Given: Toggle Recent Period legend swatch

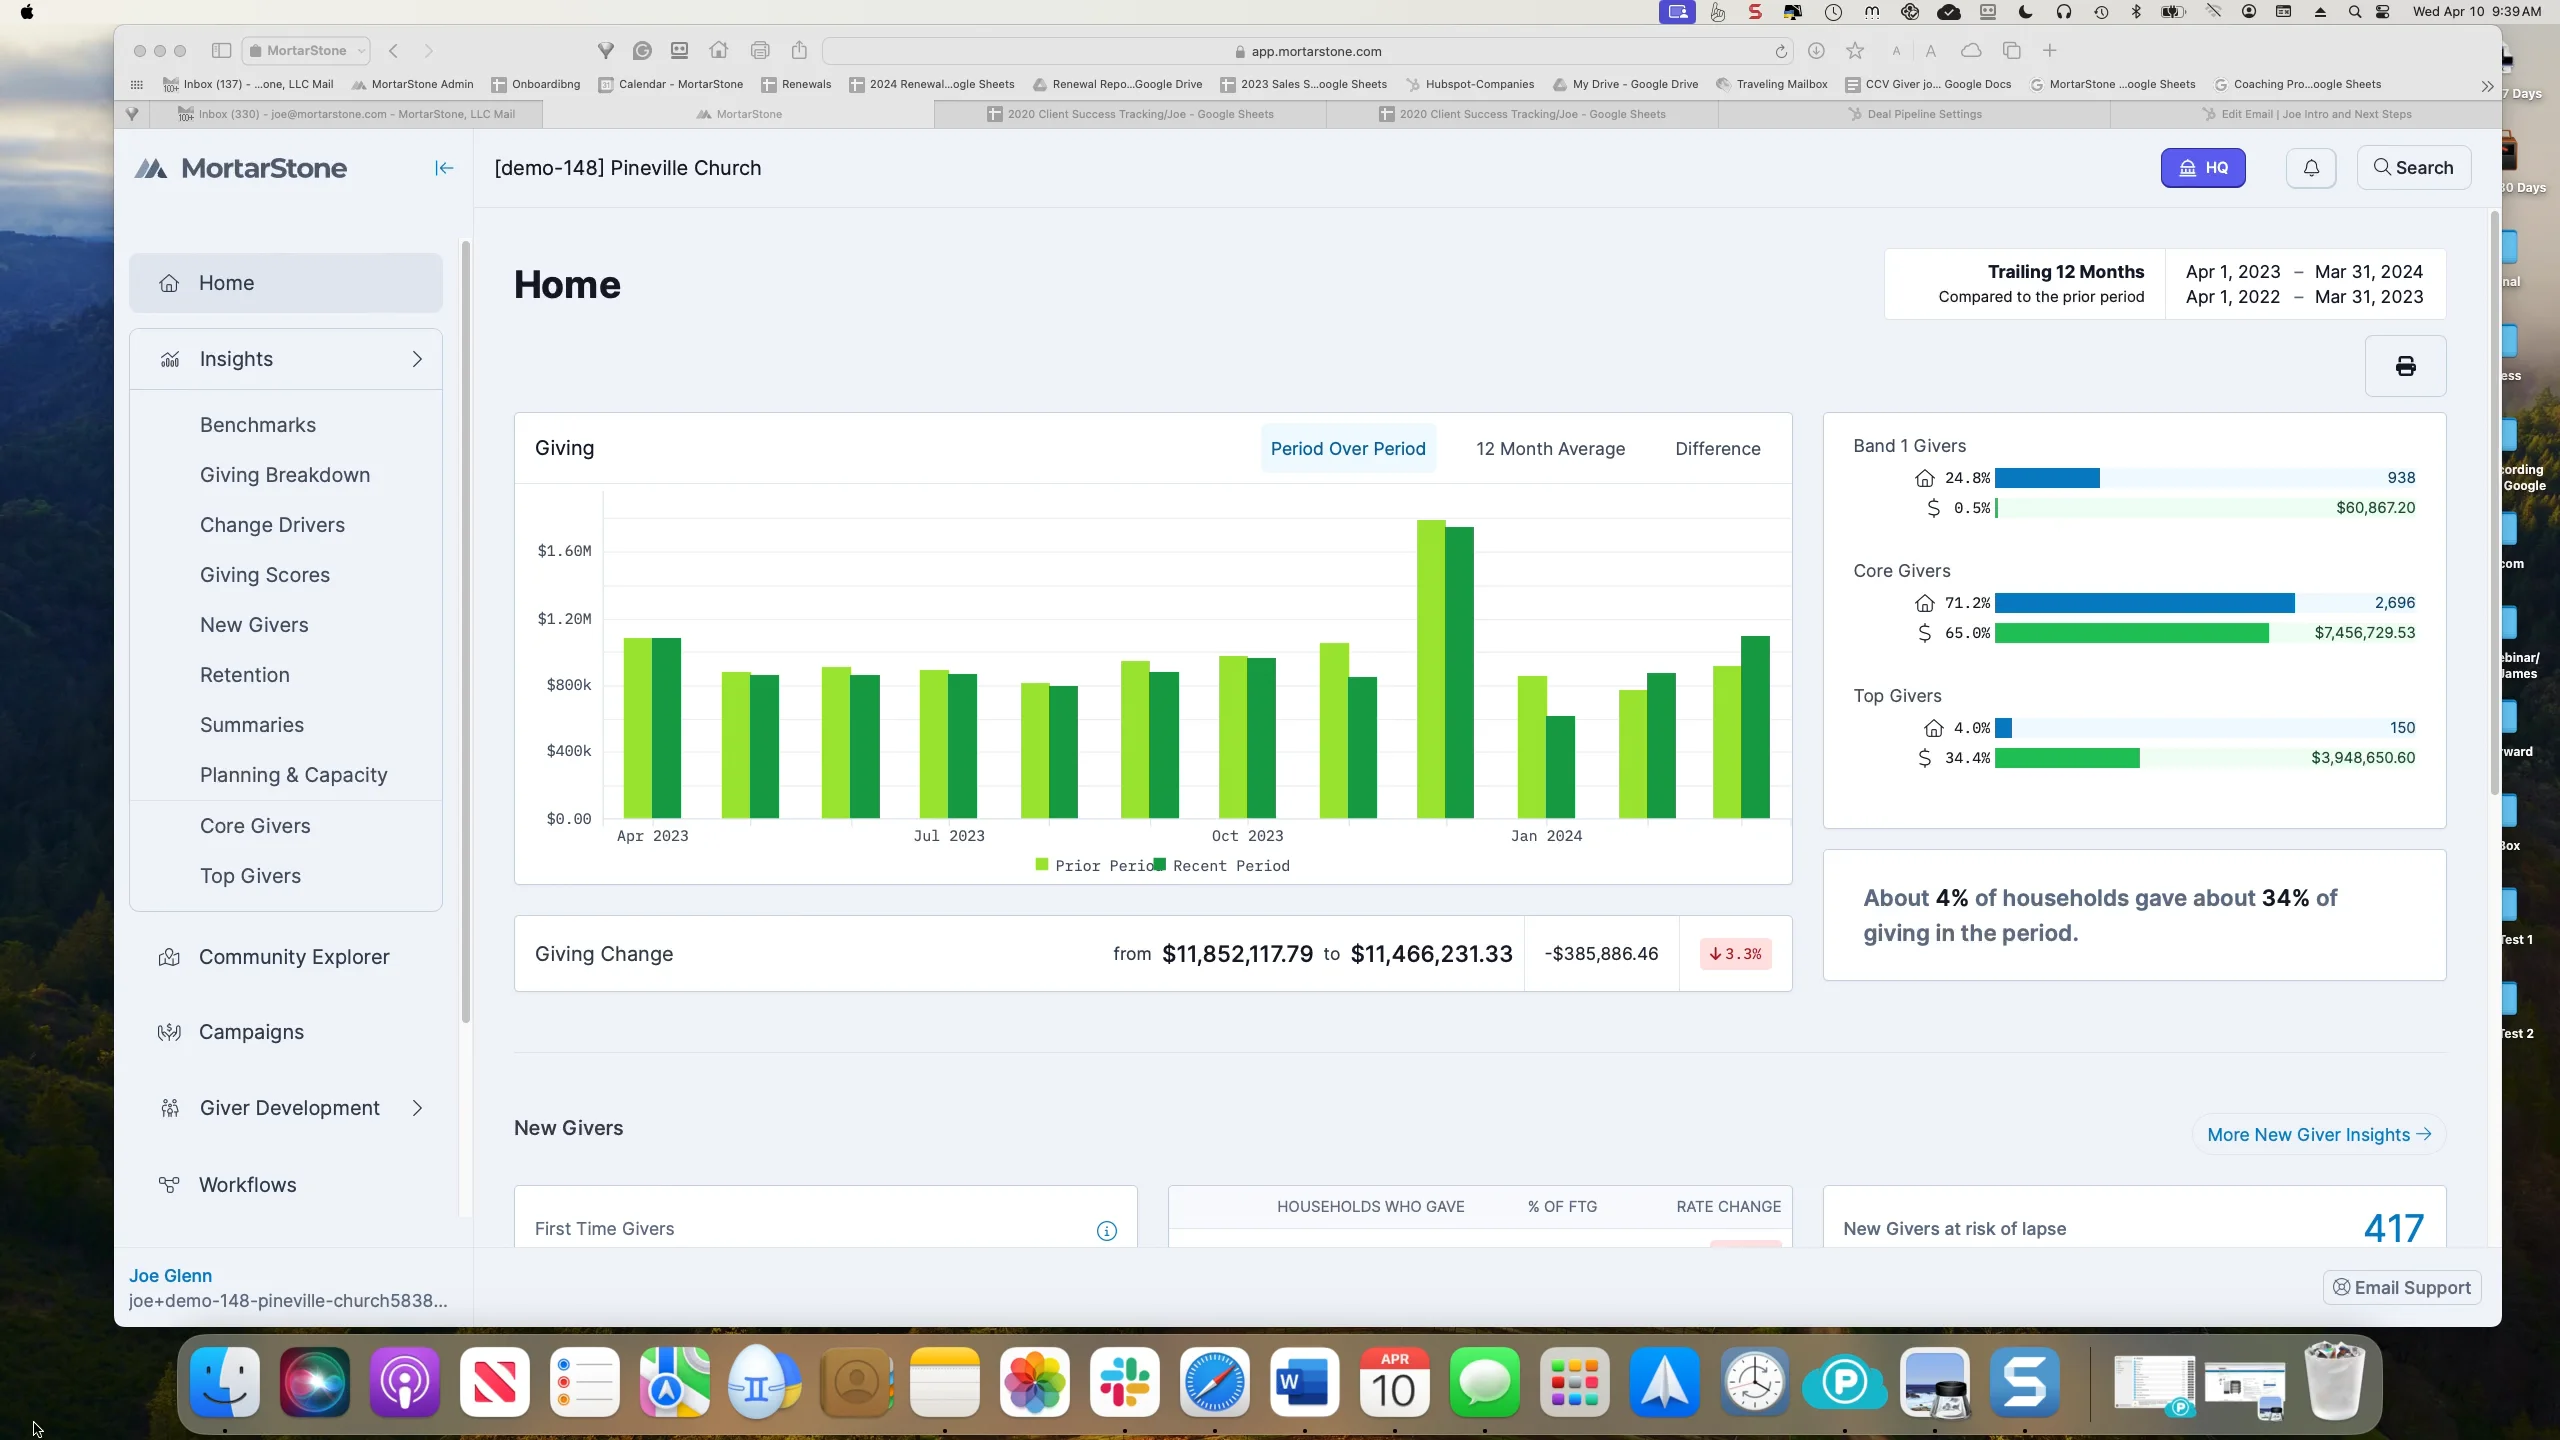Looking at the screenshot, I should click(1159, 865).
